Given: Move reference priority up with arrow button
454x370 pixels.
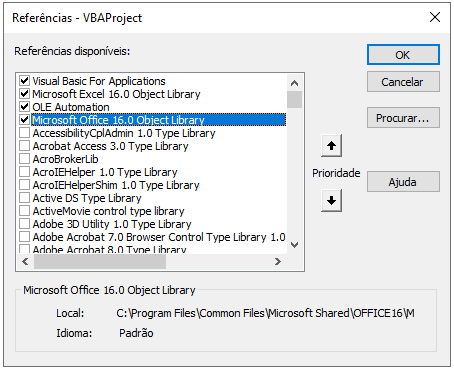Looking at the screenshot, I should click(331, 146).
